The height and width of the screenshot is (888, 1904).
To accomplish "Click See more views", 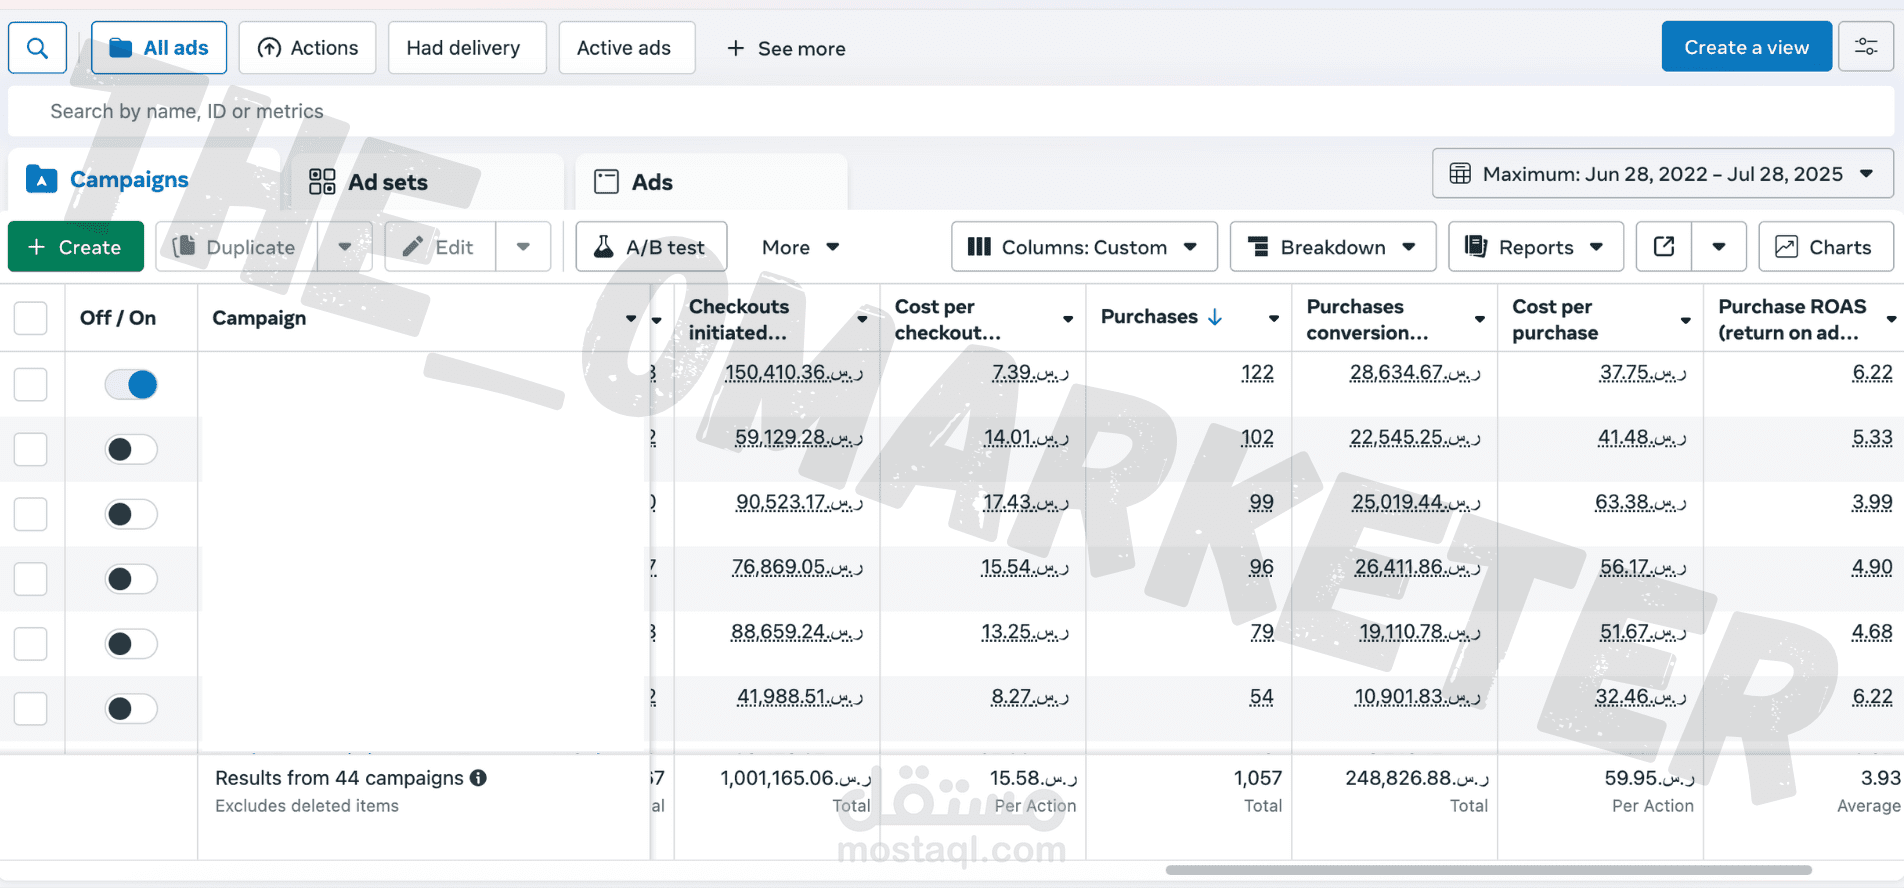I will pyautogui.click(x=786, y=48).
